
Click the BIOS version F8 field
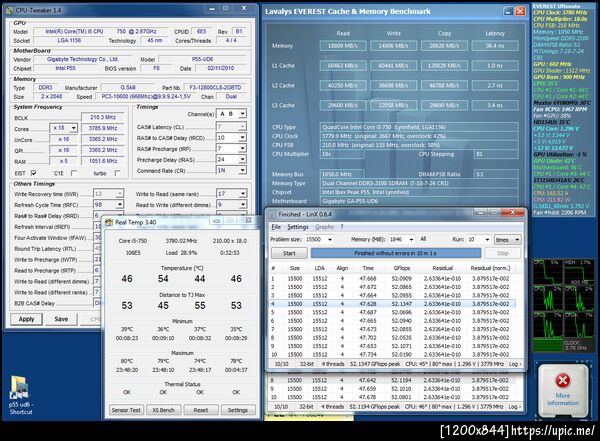point(156,69)
